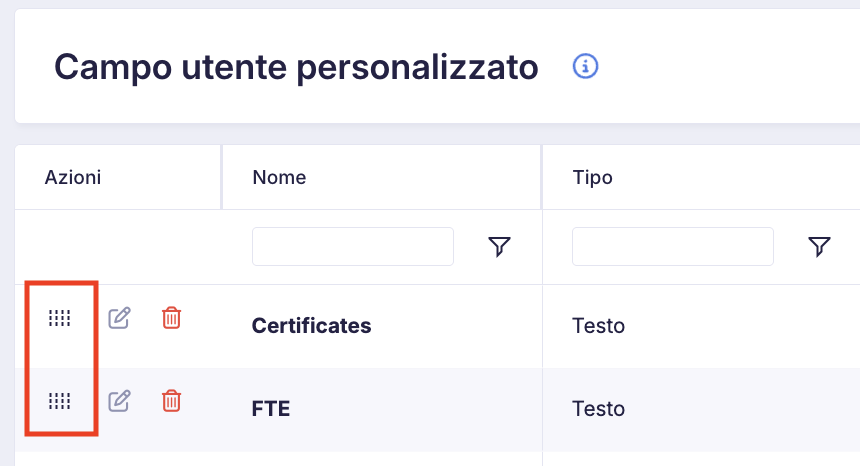Click Testo type in FTE row
Image resolution: width=860 pixels, height=466 pixels.
pos(598,408)
